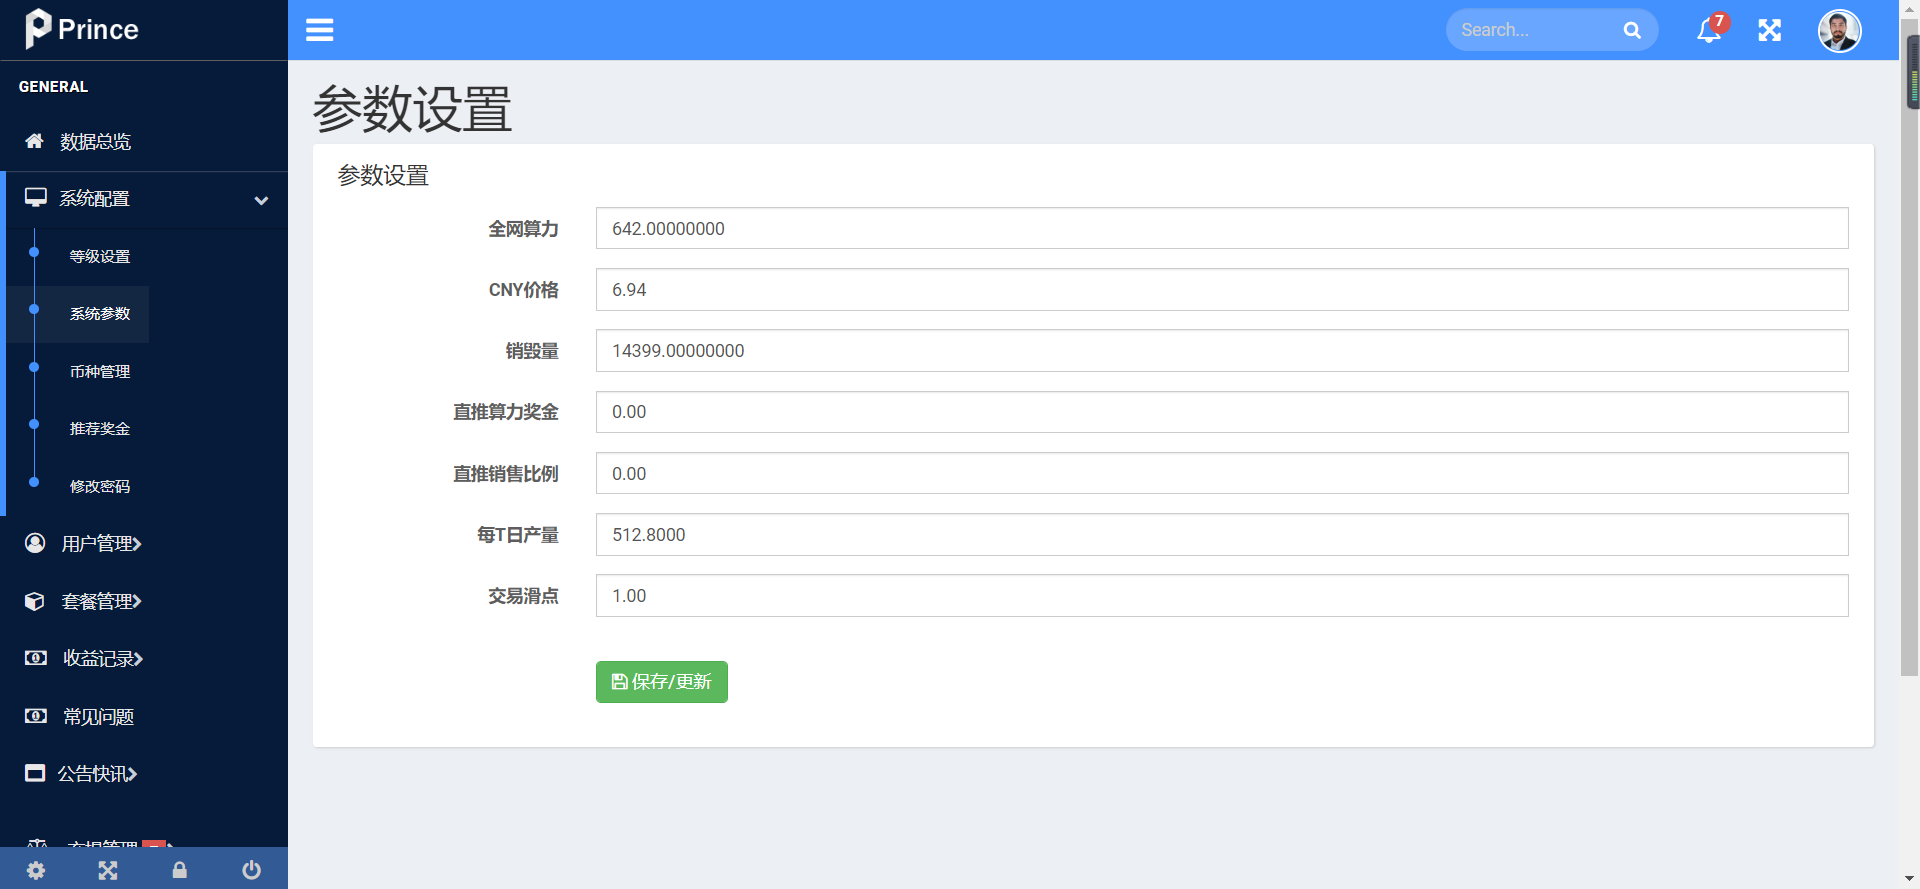Viewport: 1920px width, 889px height.
Task: Expand the 套餐管理 menu
Action: tap(137, 601)
